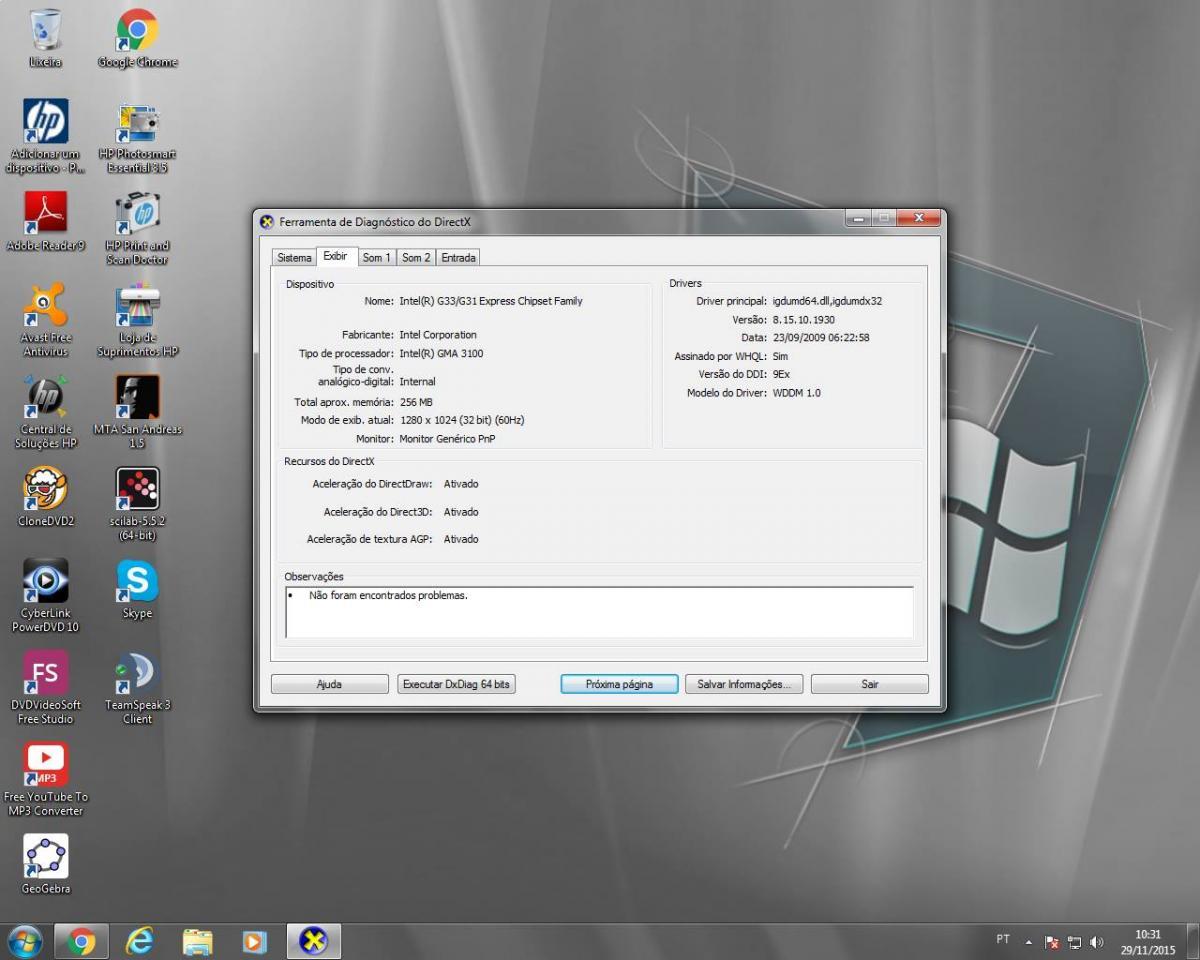Open the volume speaker tray icon

pos(1097,942)
